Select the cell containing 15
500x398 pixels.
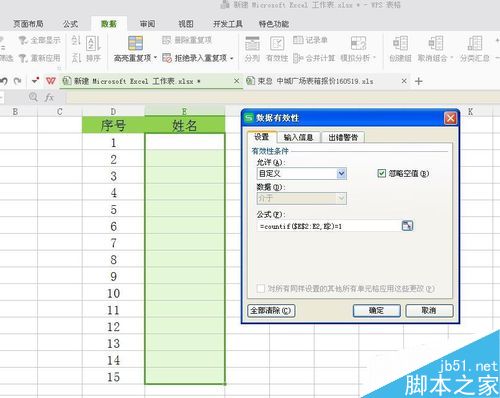click(114, 377)
